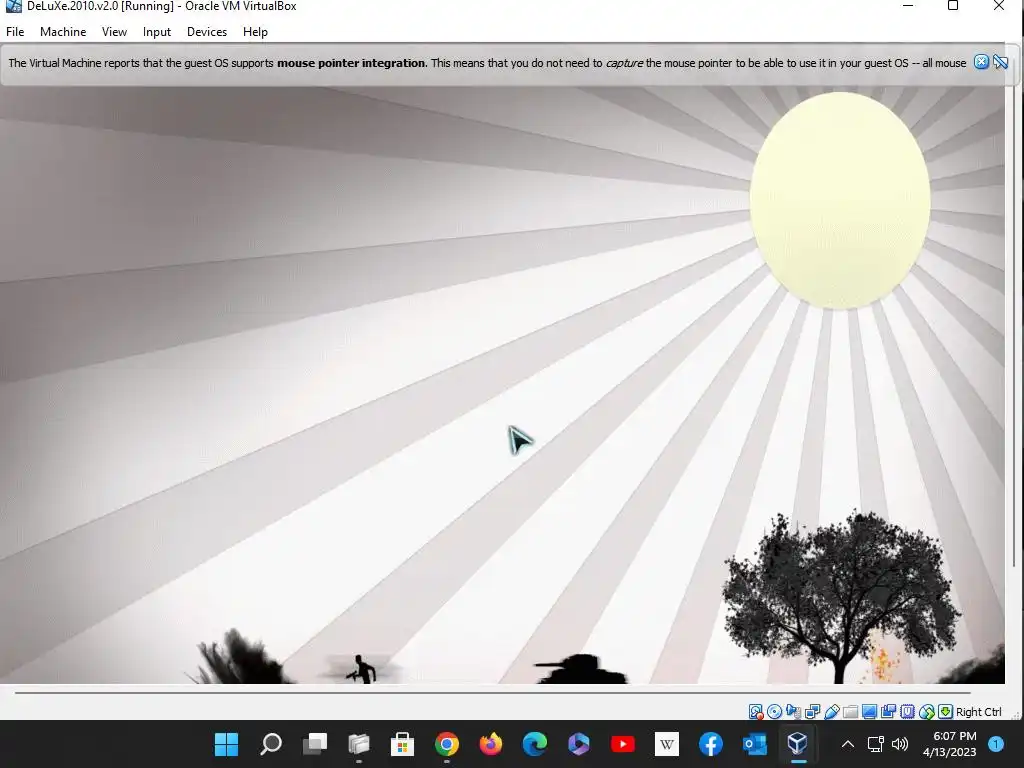
Task: Click the shared folders status icon
Action: [850, 712]
